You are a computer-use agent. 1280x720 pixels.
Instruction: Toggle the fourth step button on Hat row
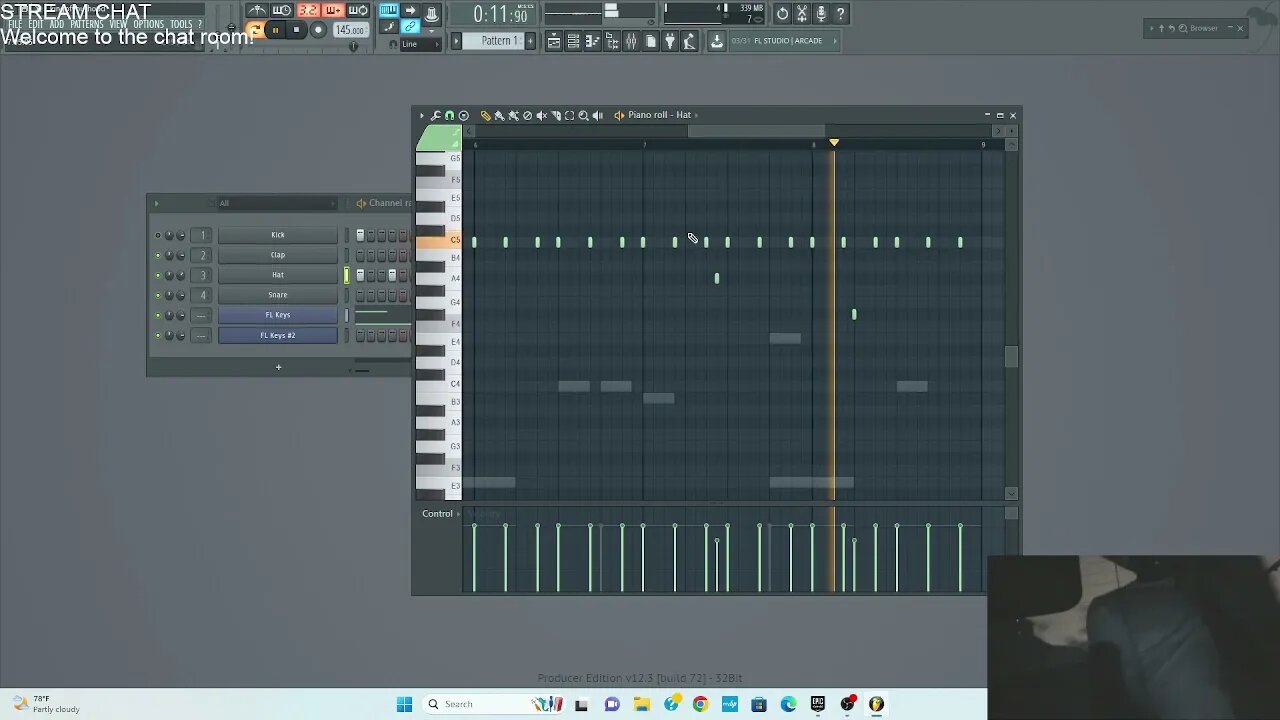point(392,275)
